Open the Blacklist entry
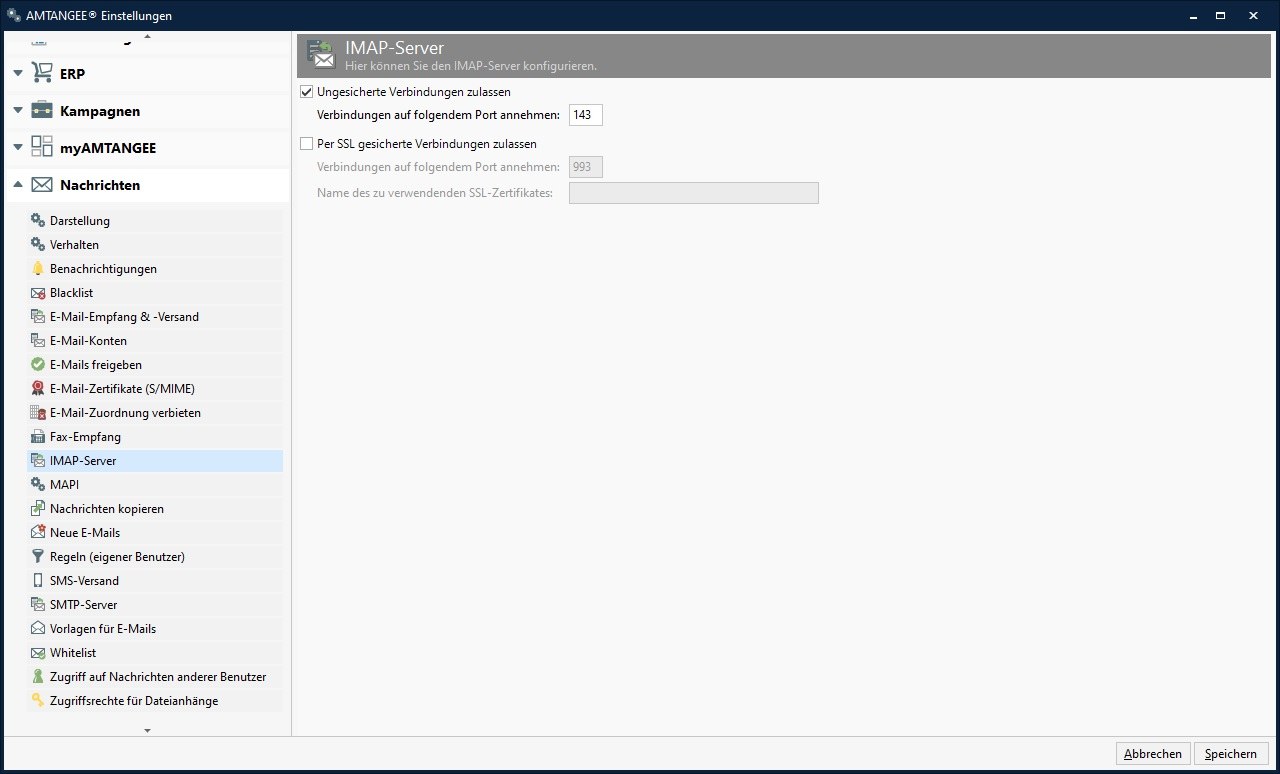This screenshot has width=1280, height=774. (x=155, y=293)
